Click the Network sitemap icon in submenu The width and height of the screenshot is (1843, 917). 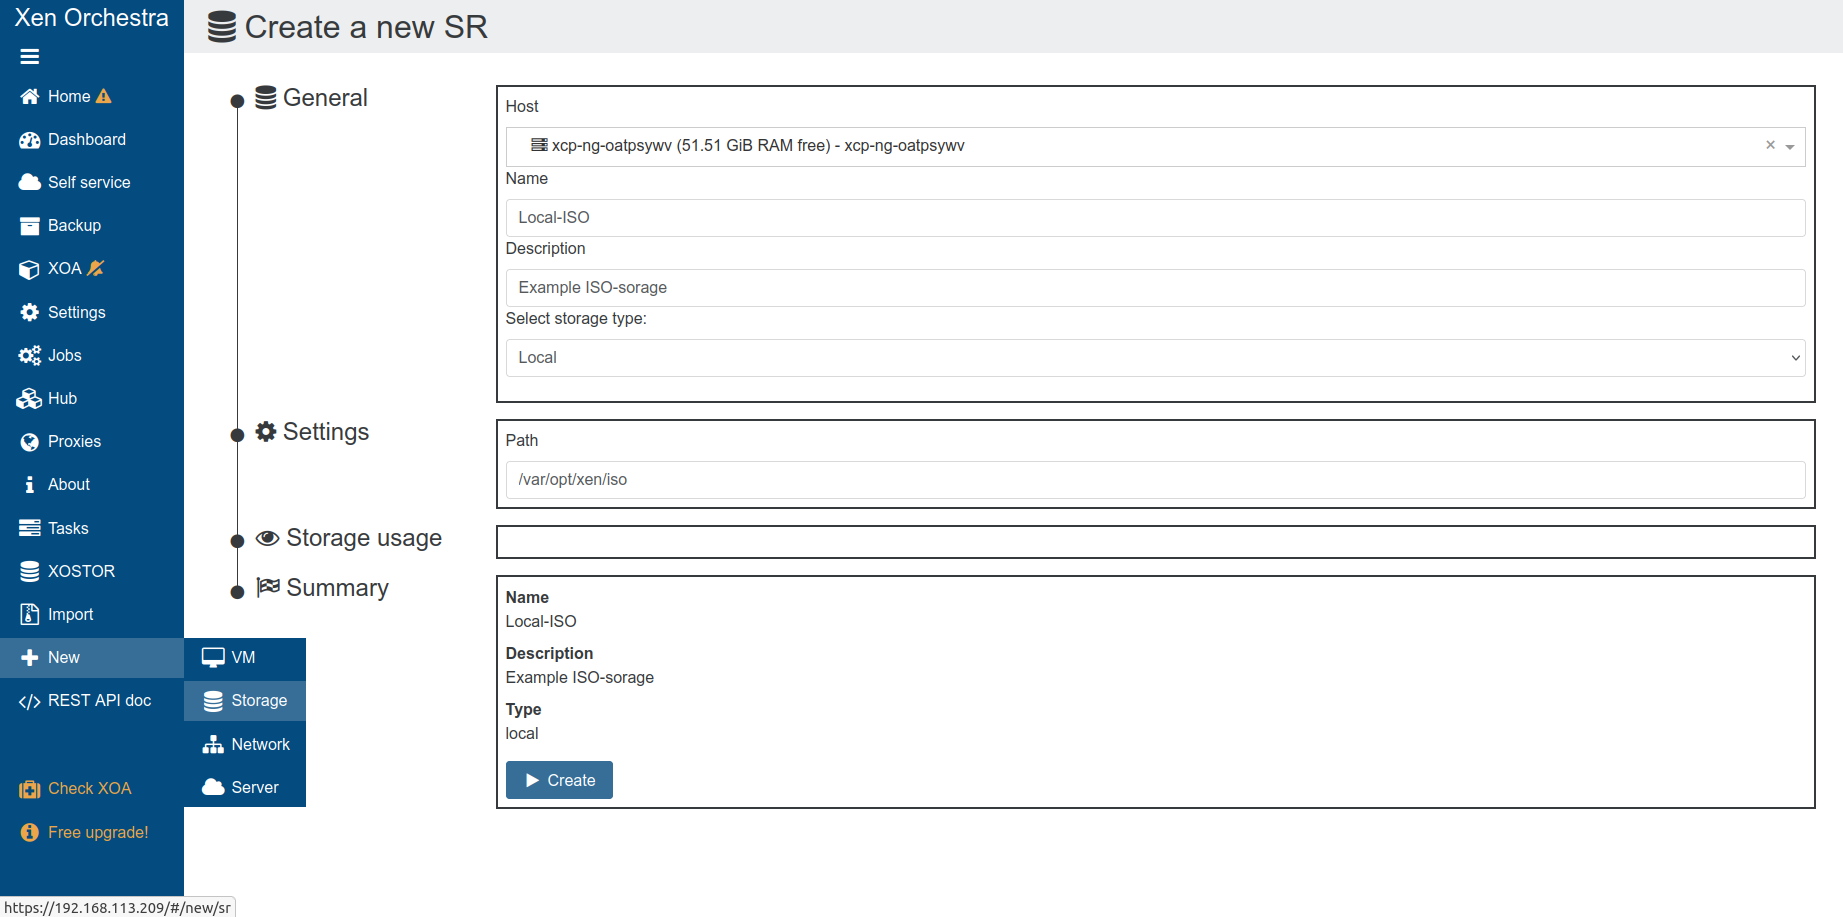coord(213,745)
